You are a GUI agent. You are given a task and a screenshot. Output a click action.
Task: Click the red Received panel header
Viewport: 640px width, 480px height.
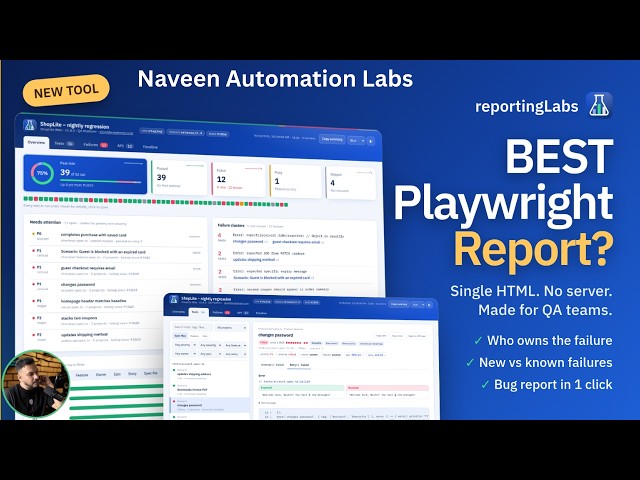(387, 388)
